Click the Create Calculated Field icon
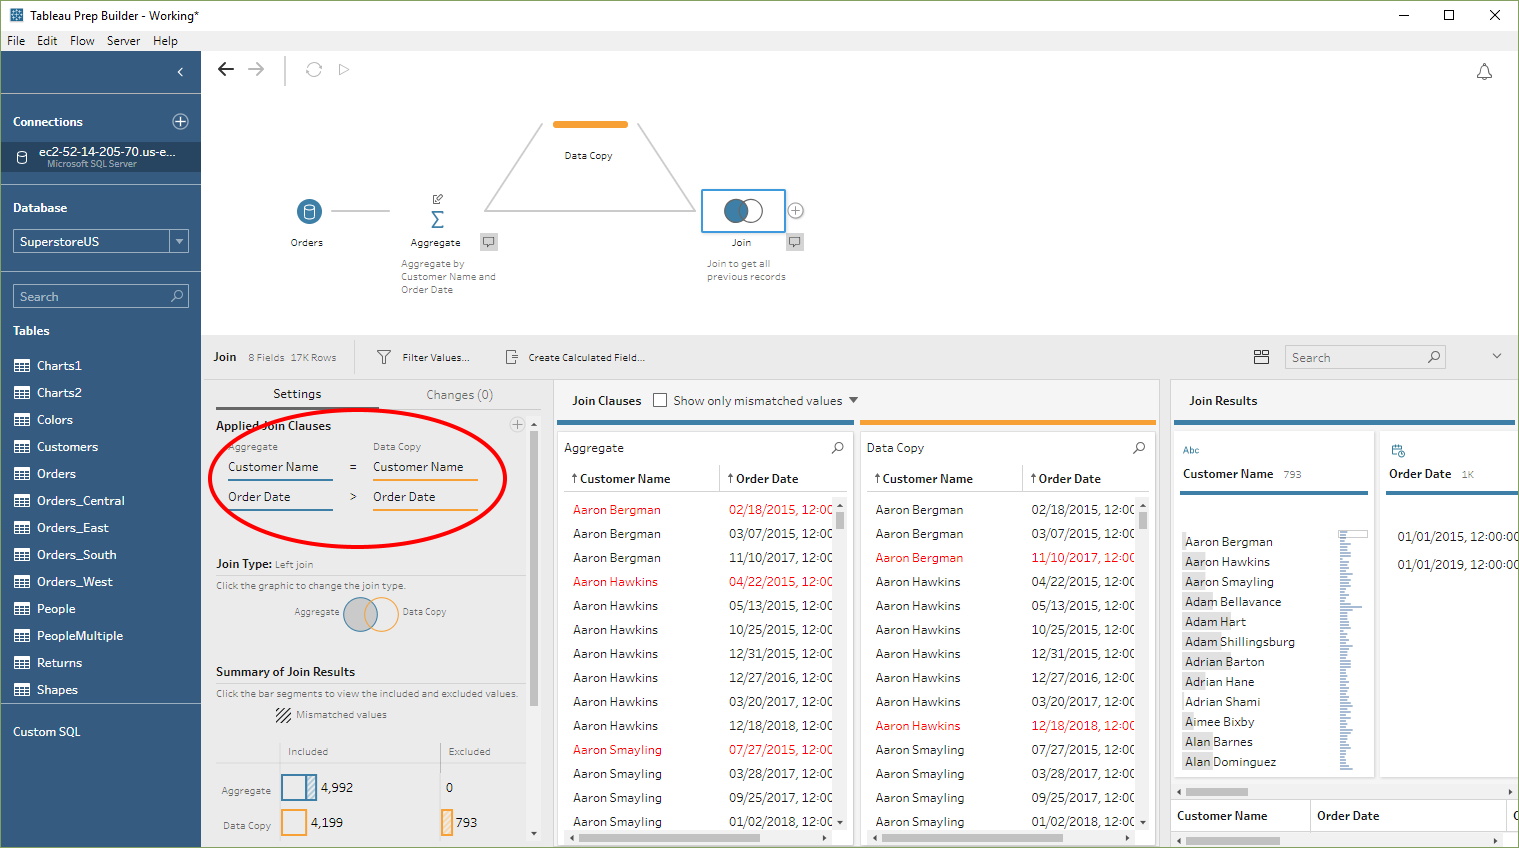This screenshot has height=848, width=1519. (512, 357)
